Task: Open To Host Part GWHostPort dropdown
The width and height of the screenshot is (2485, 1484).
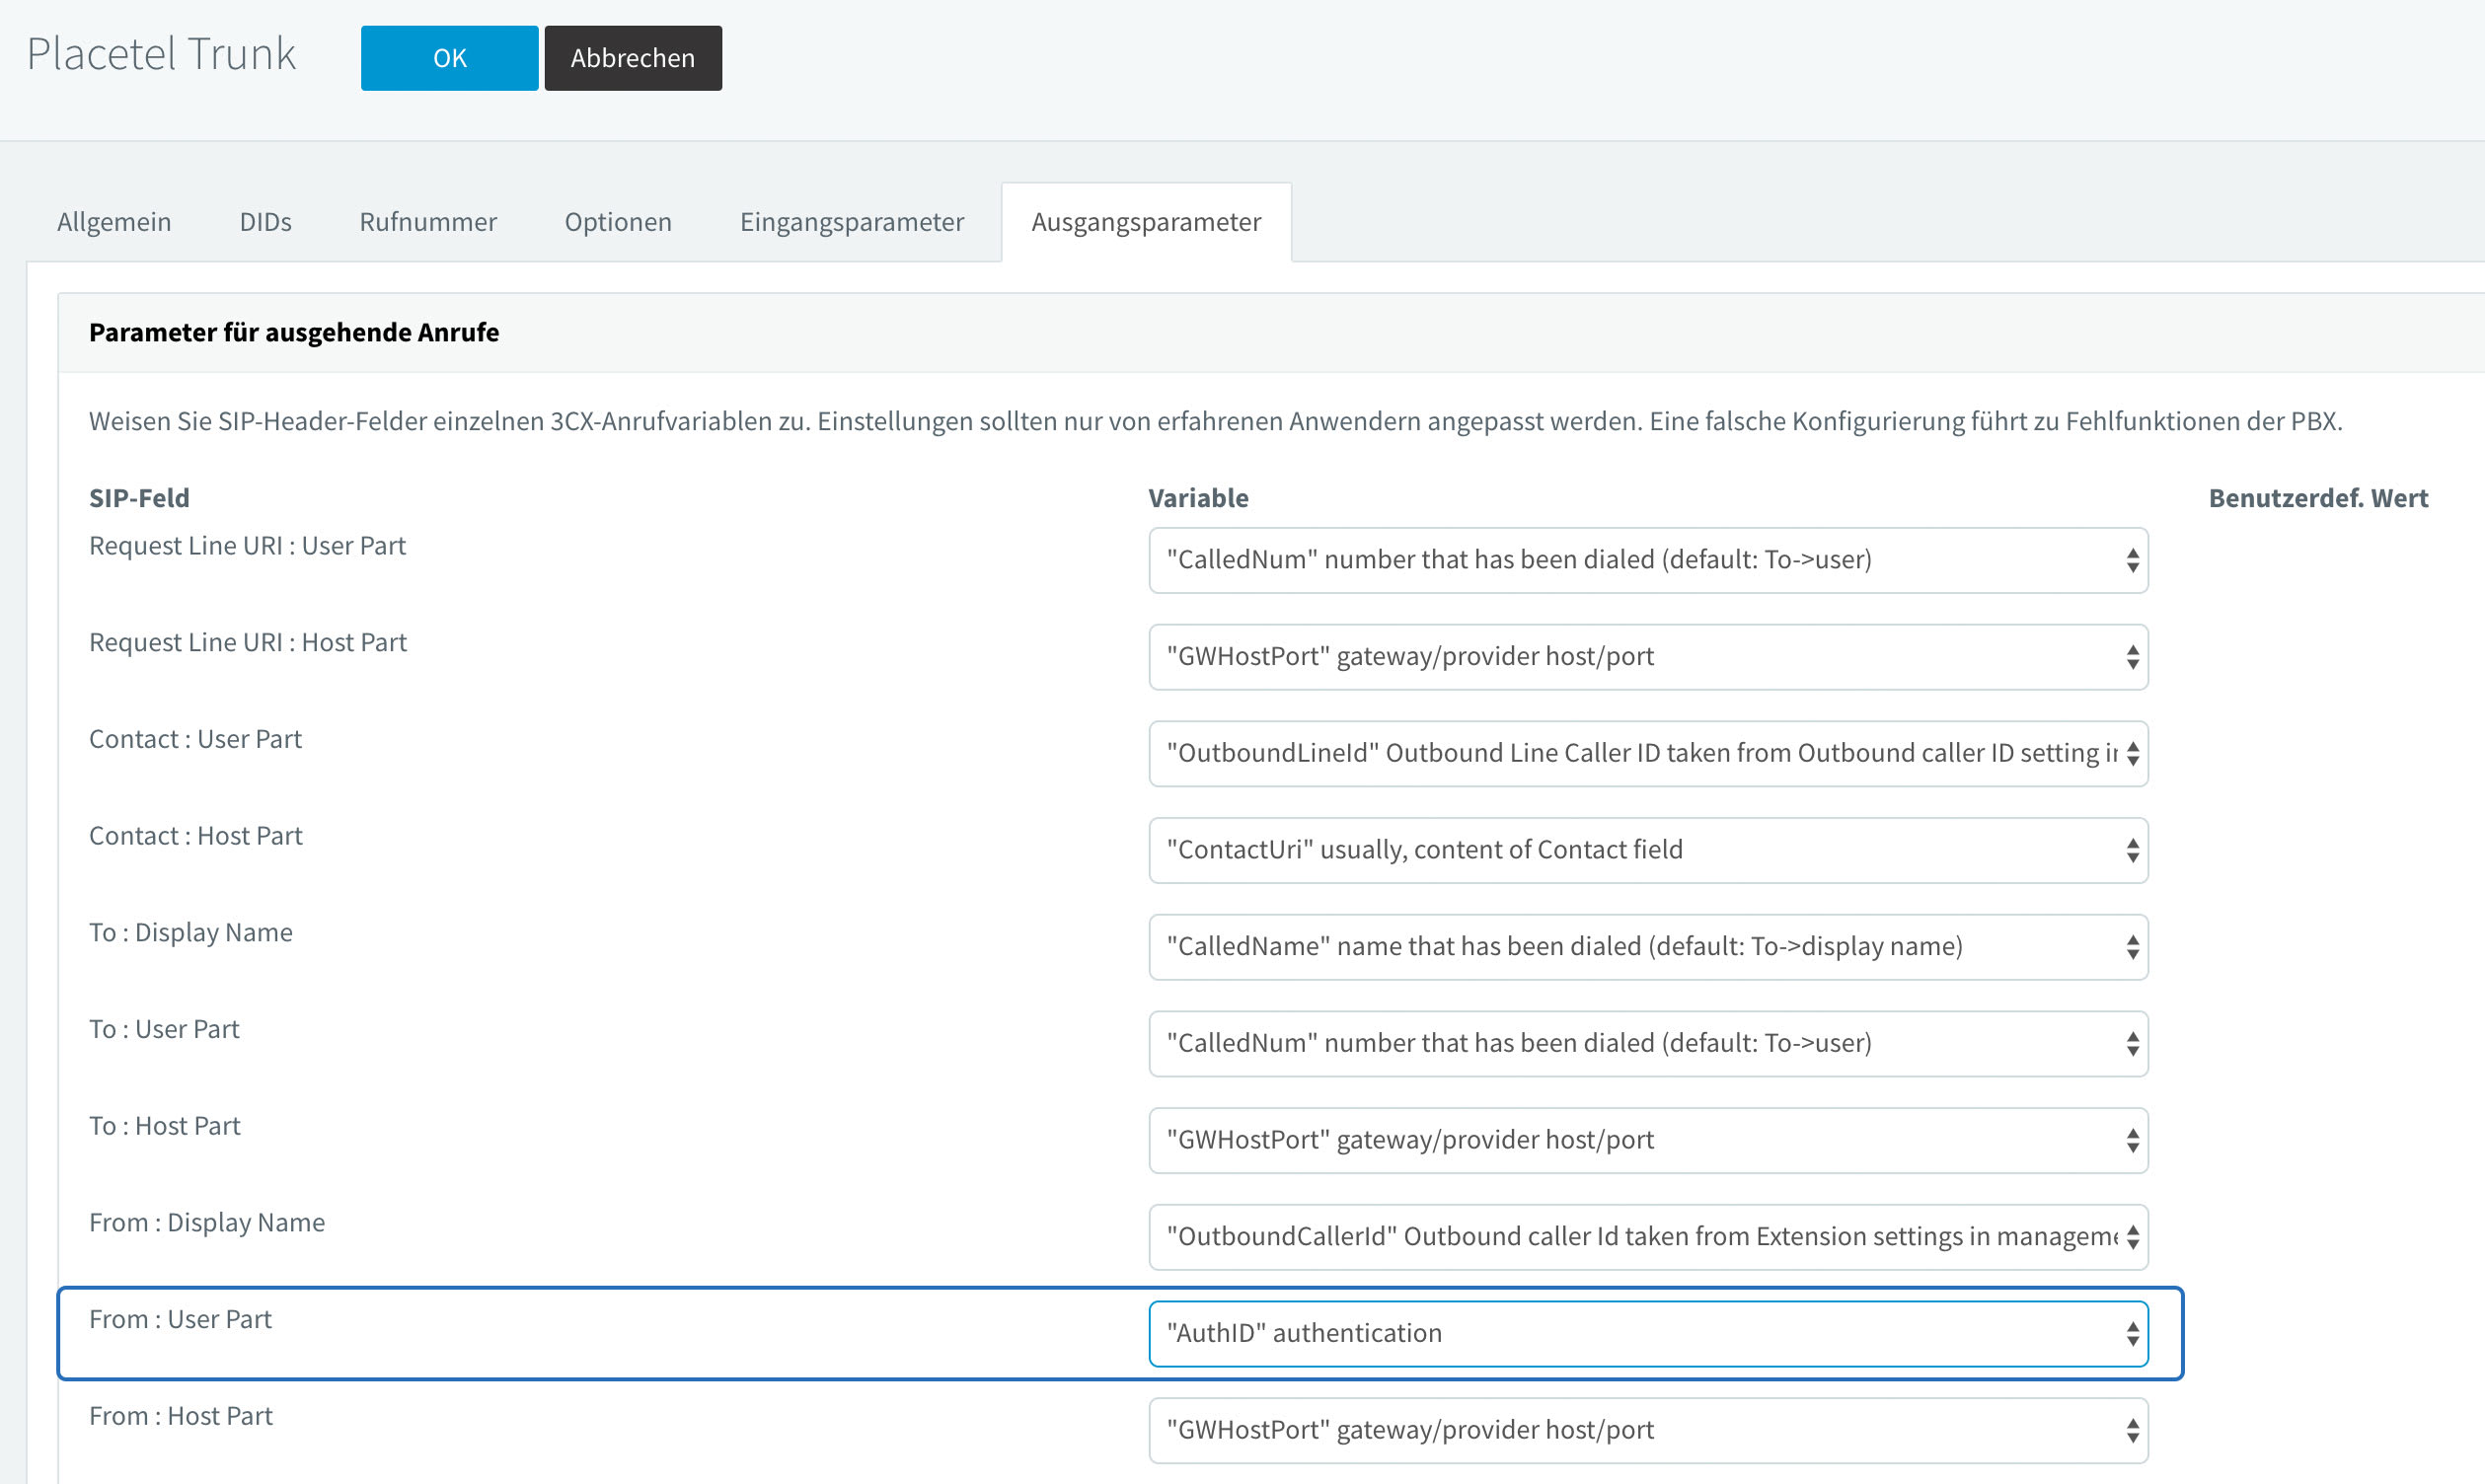Action: tap(1647, 1140)
